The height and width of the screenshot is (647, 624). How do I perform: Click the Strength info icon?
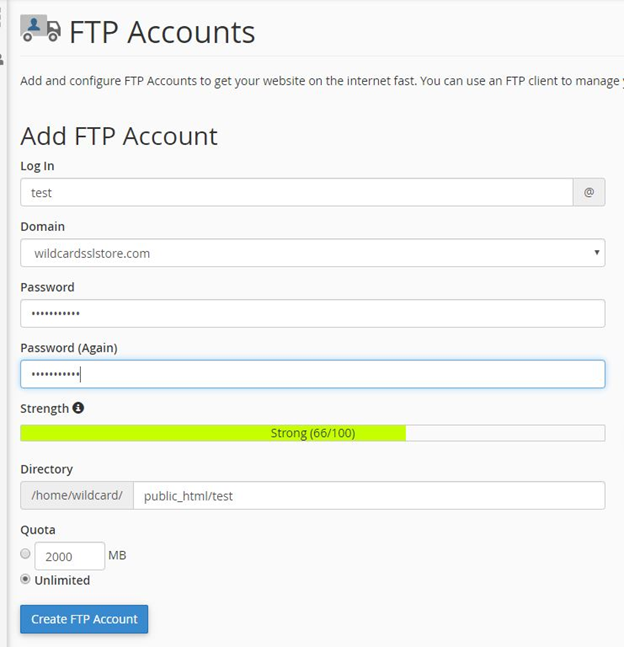click(78, 408)
